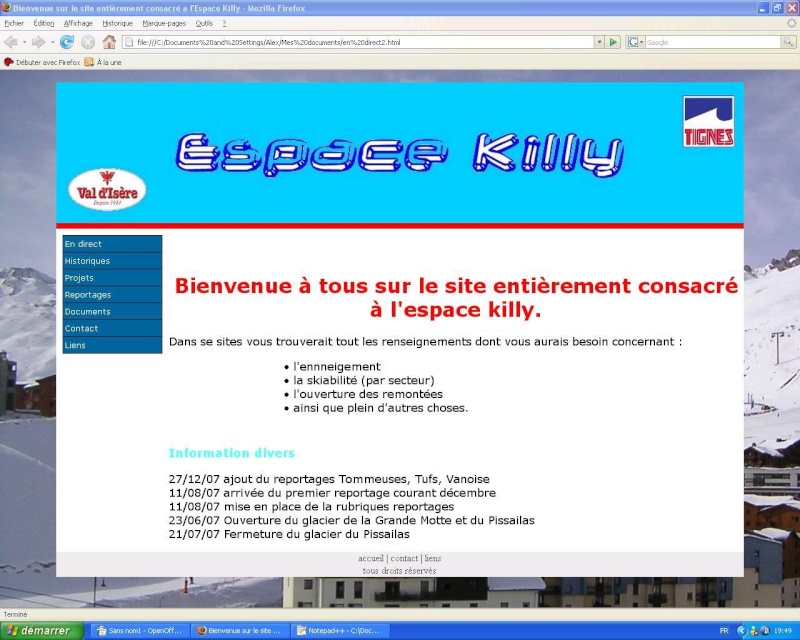Click the Val d'Isère logo
The height and width of the screenshot is (640, 800).
coord(107,189)
